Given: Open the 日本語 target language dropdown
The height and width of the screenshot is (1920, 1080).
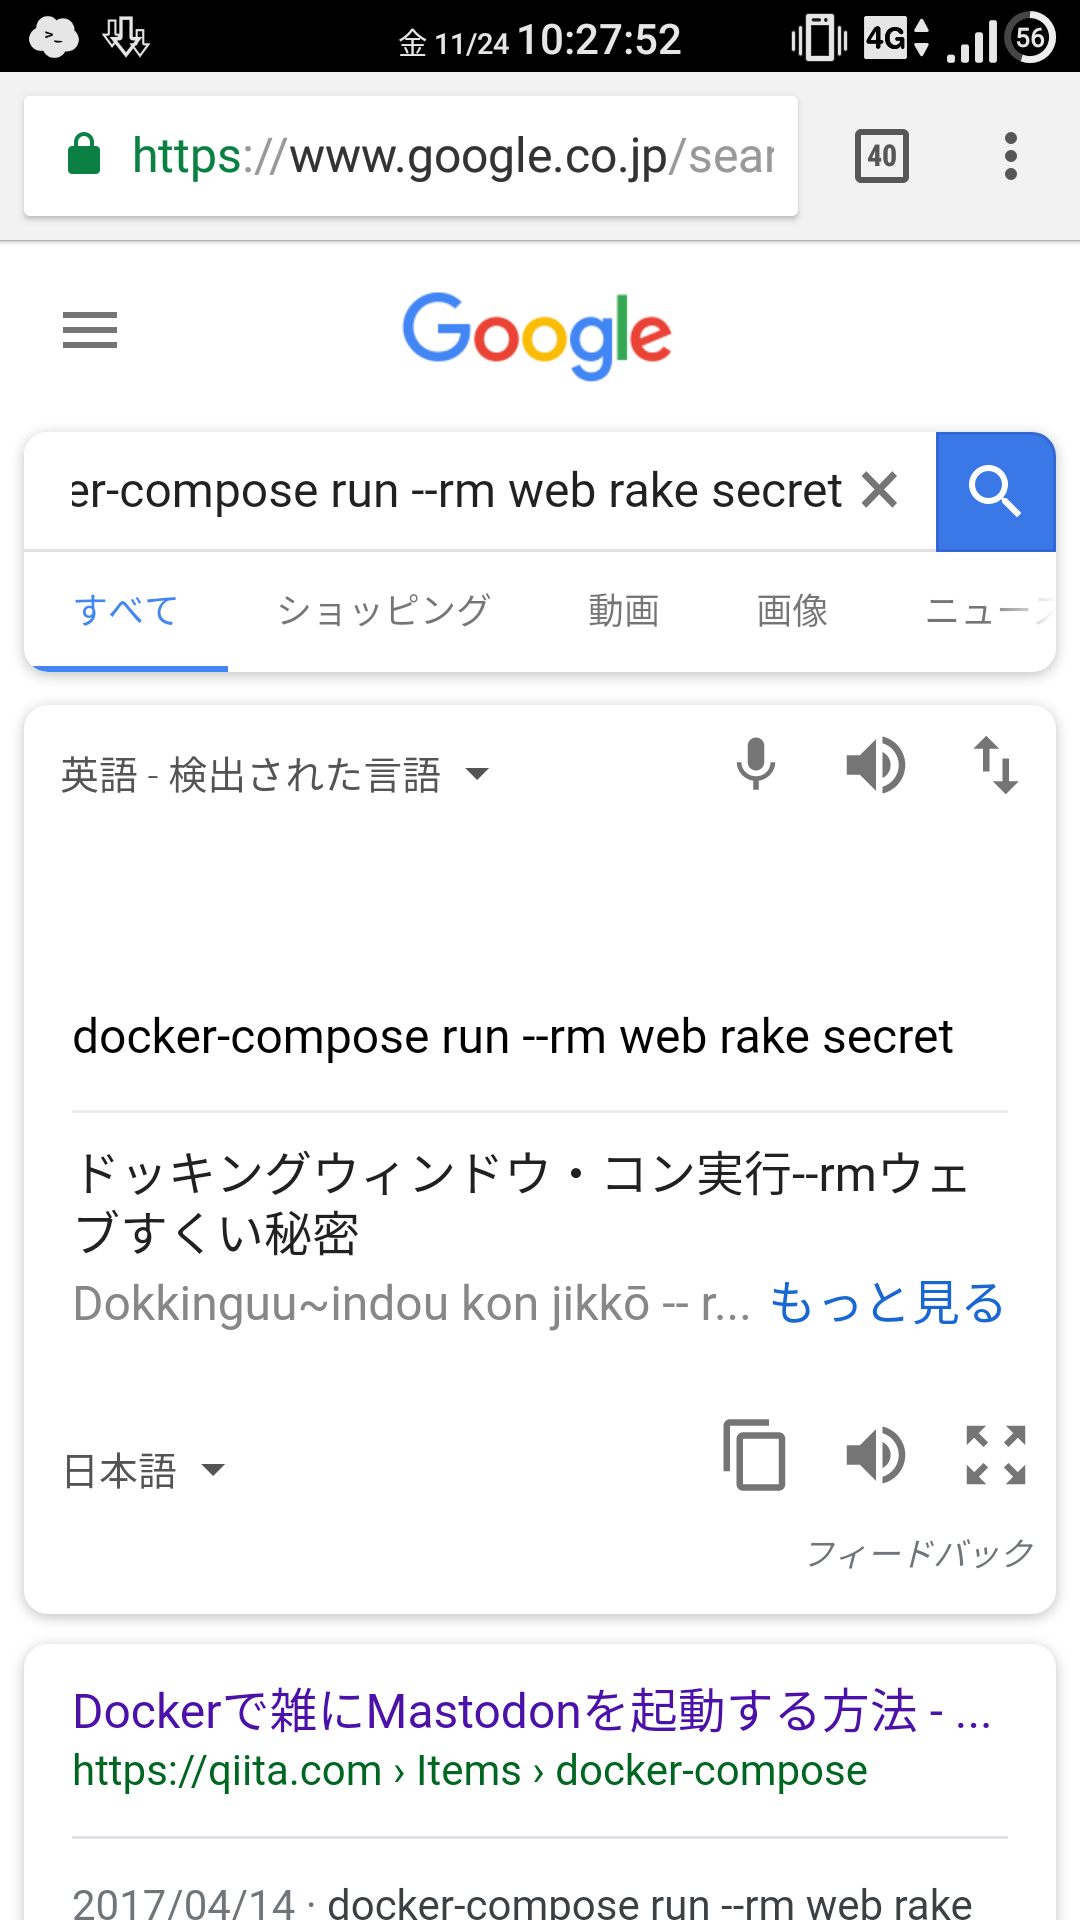Looking at the screenshot, I should pos(143,1471).
